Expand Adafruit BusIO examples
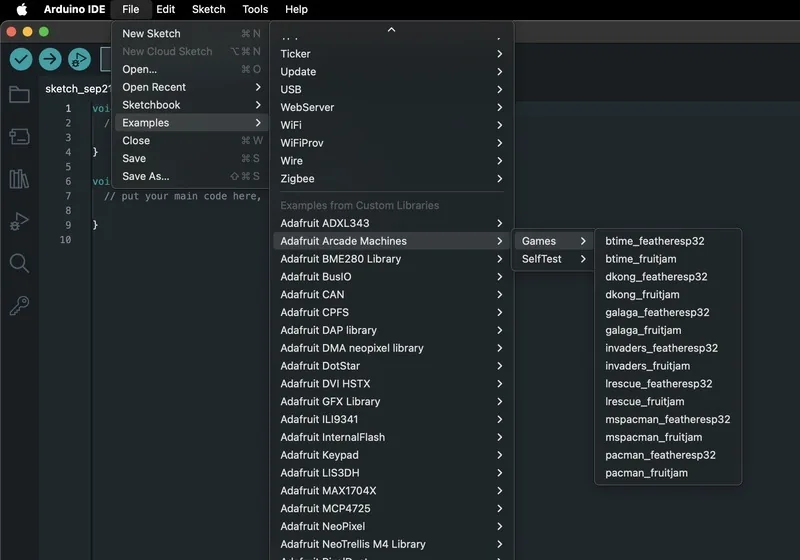Screen dimensions: 800x560 pyautogui.click(x=391, y=277)
